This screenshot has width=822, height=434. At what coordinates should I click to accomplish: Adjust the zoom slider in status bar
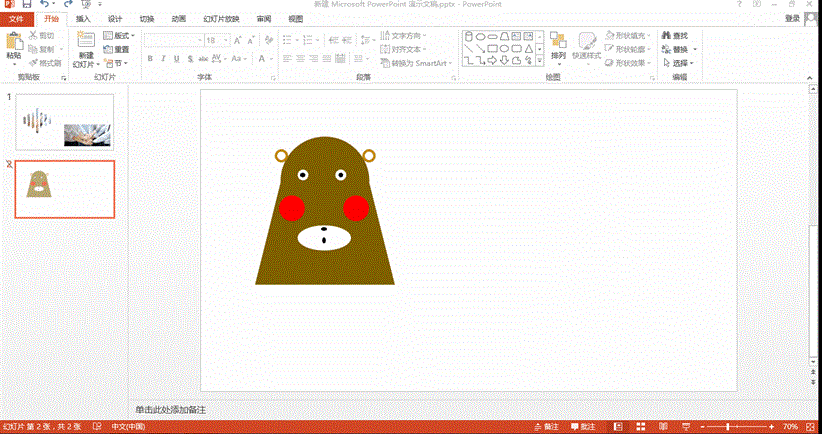click(x=728, y=427)
